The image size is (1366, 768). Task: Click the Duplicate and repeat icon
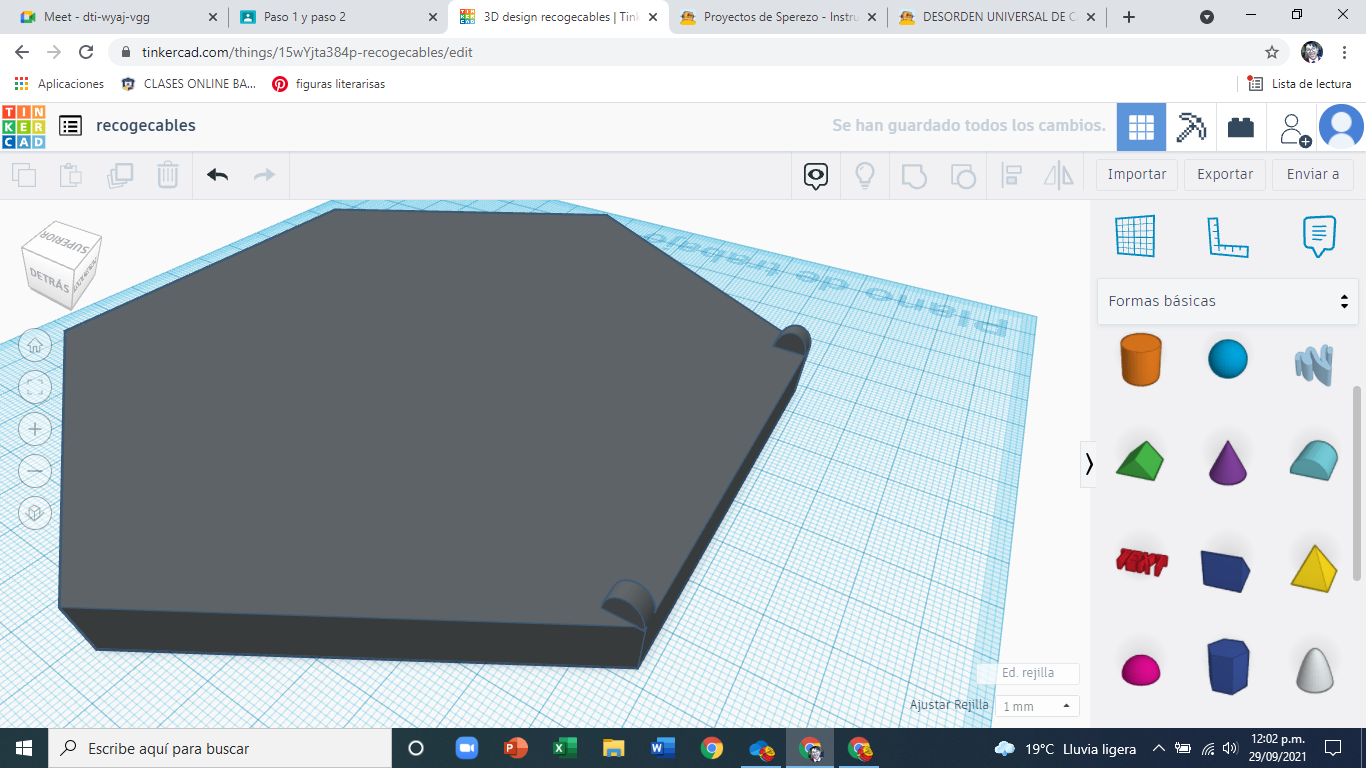pos(120,175)
